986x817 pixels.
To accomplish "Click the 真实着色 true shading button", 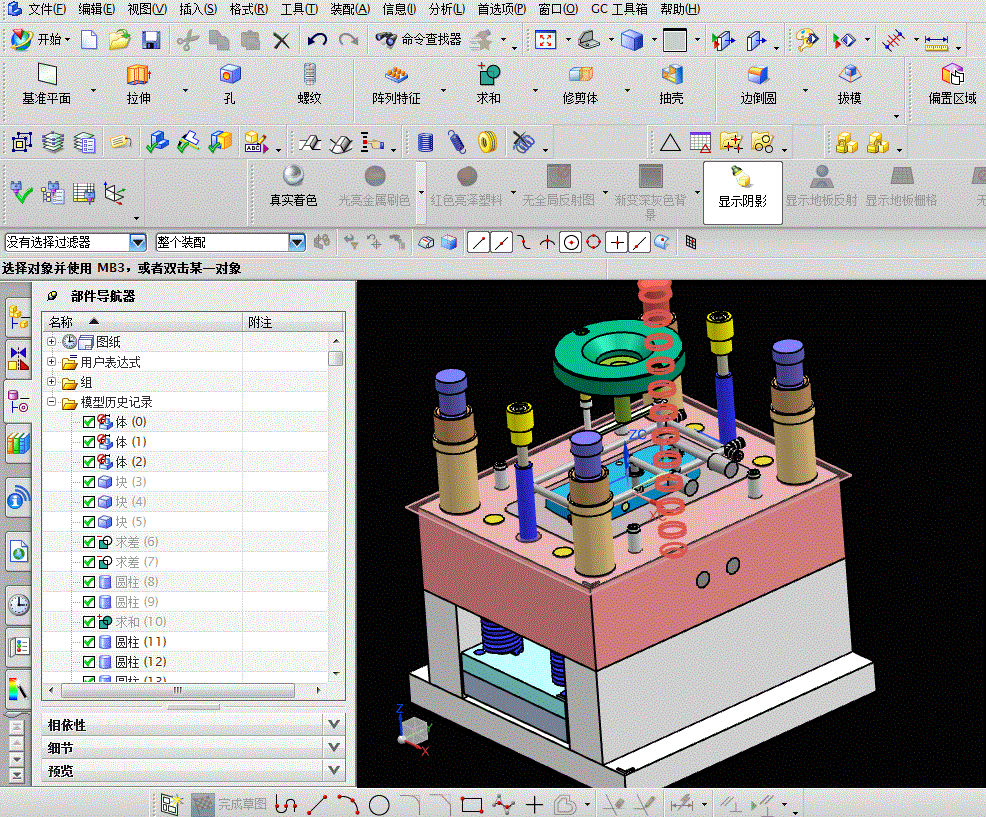I will [x=294, y=186].
